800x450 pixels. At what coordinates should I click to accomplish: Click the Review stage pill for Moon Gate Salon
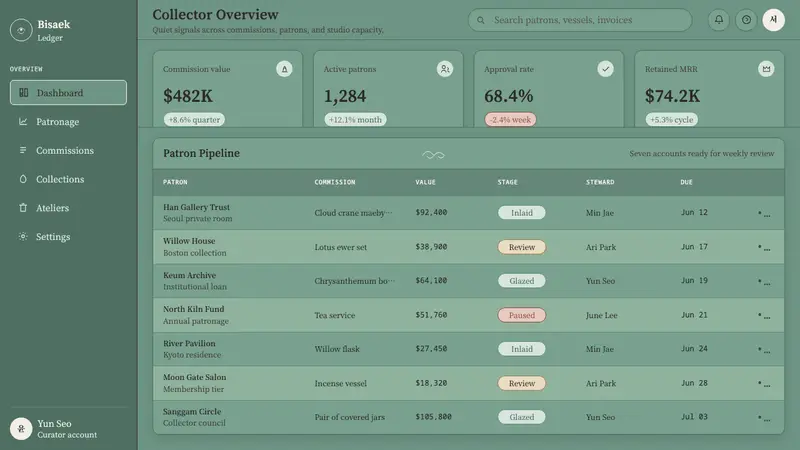tap(521, 383)
